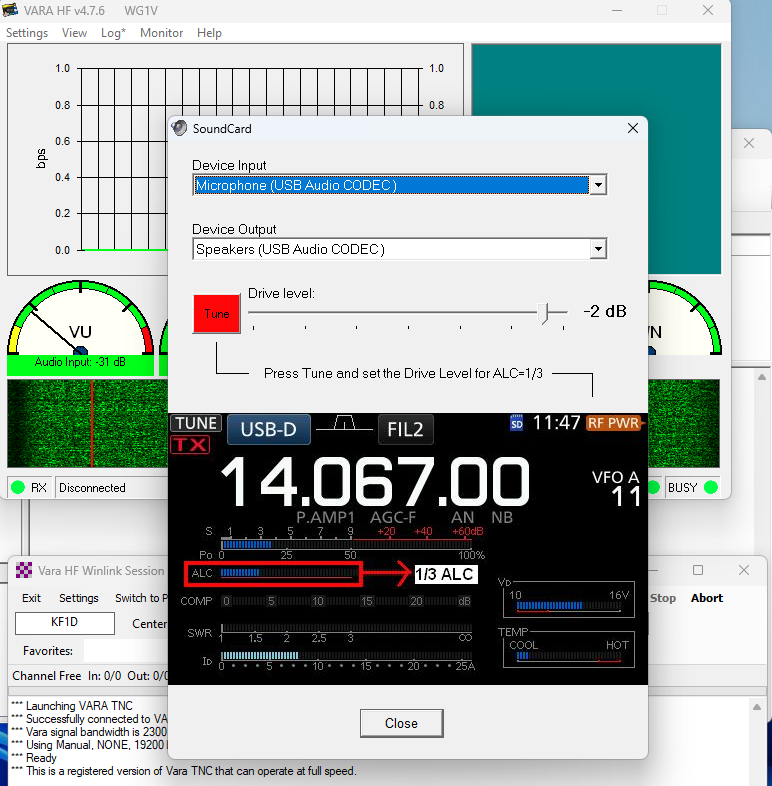This screenshot has width=772, height=786.
Task: Open the Monitor menu
Action: tap(161, 33)
